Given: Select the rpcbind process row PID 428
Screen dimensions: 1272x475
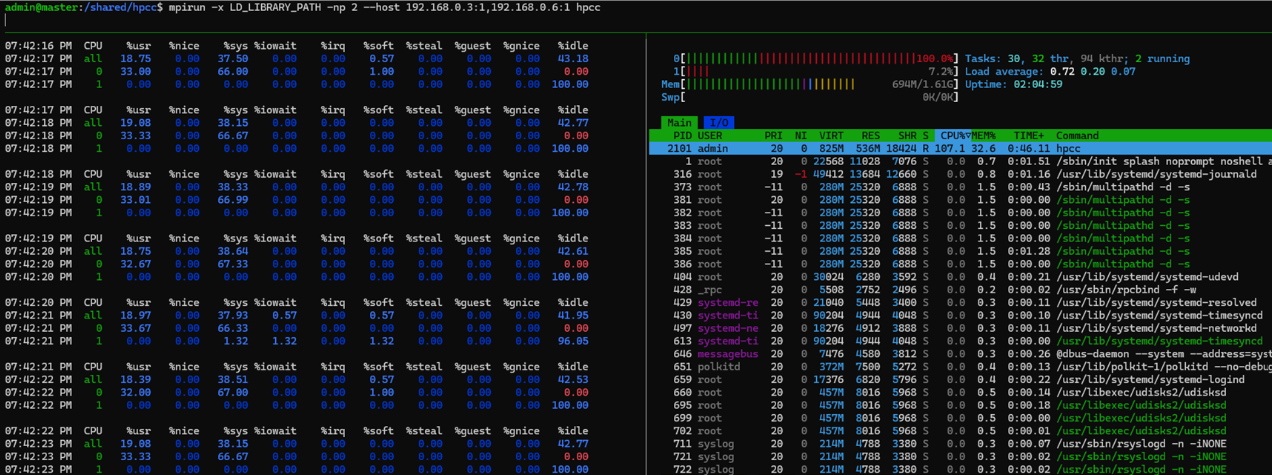Looking at the screenshot, I should pos(960,289).
